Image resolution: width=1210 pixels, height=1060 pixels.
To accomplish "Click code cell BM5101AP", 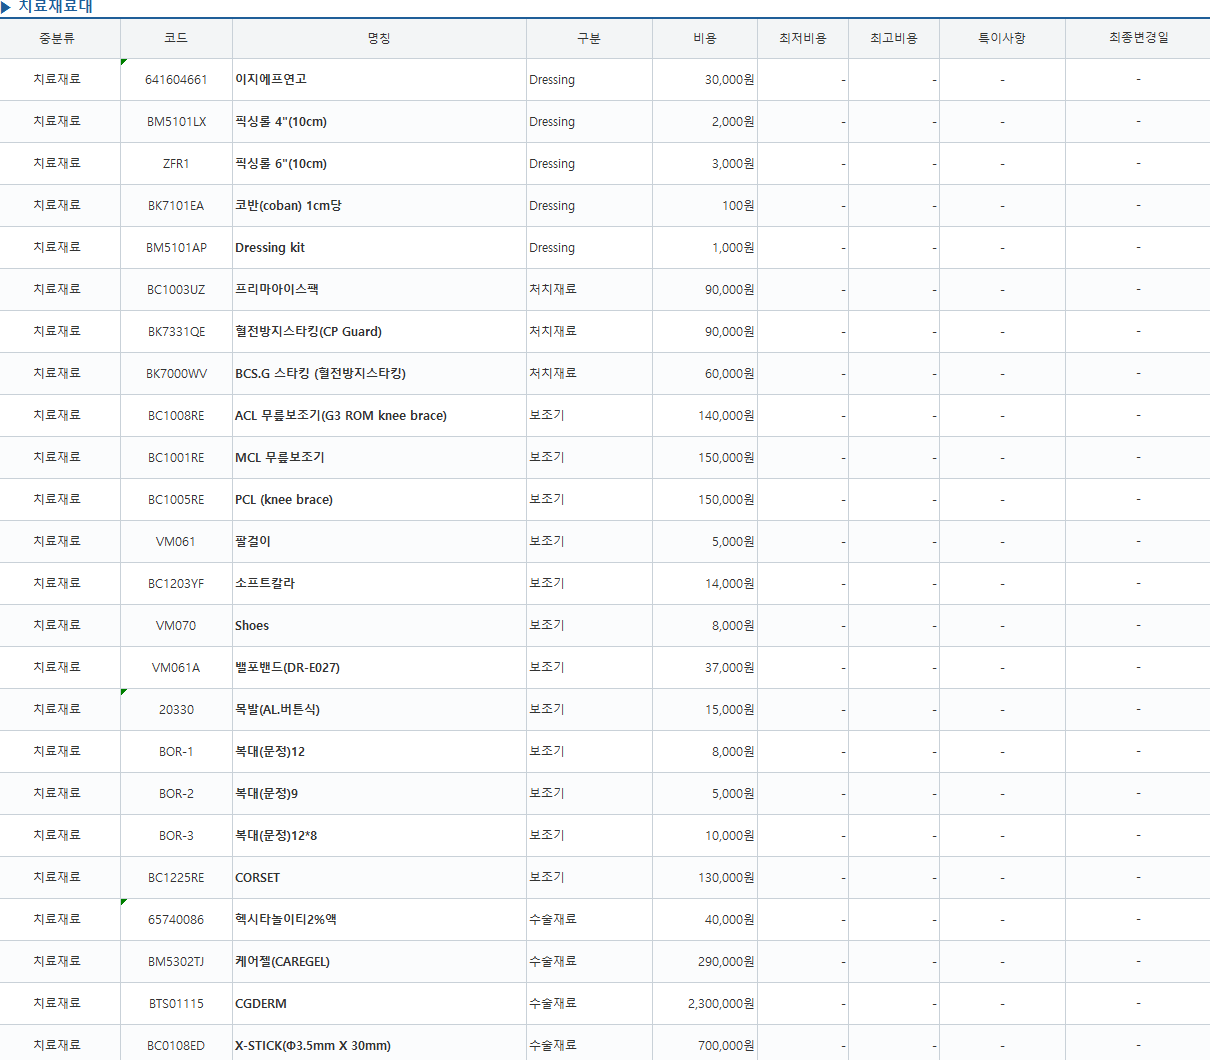I will point(176,248).
